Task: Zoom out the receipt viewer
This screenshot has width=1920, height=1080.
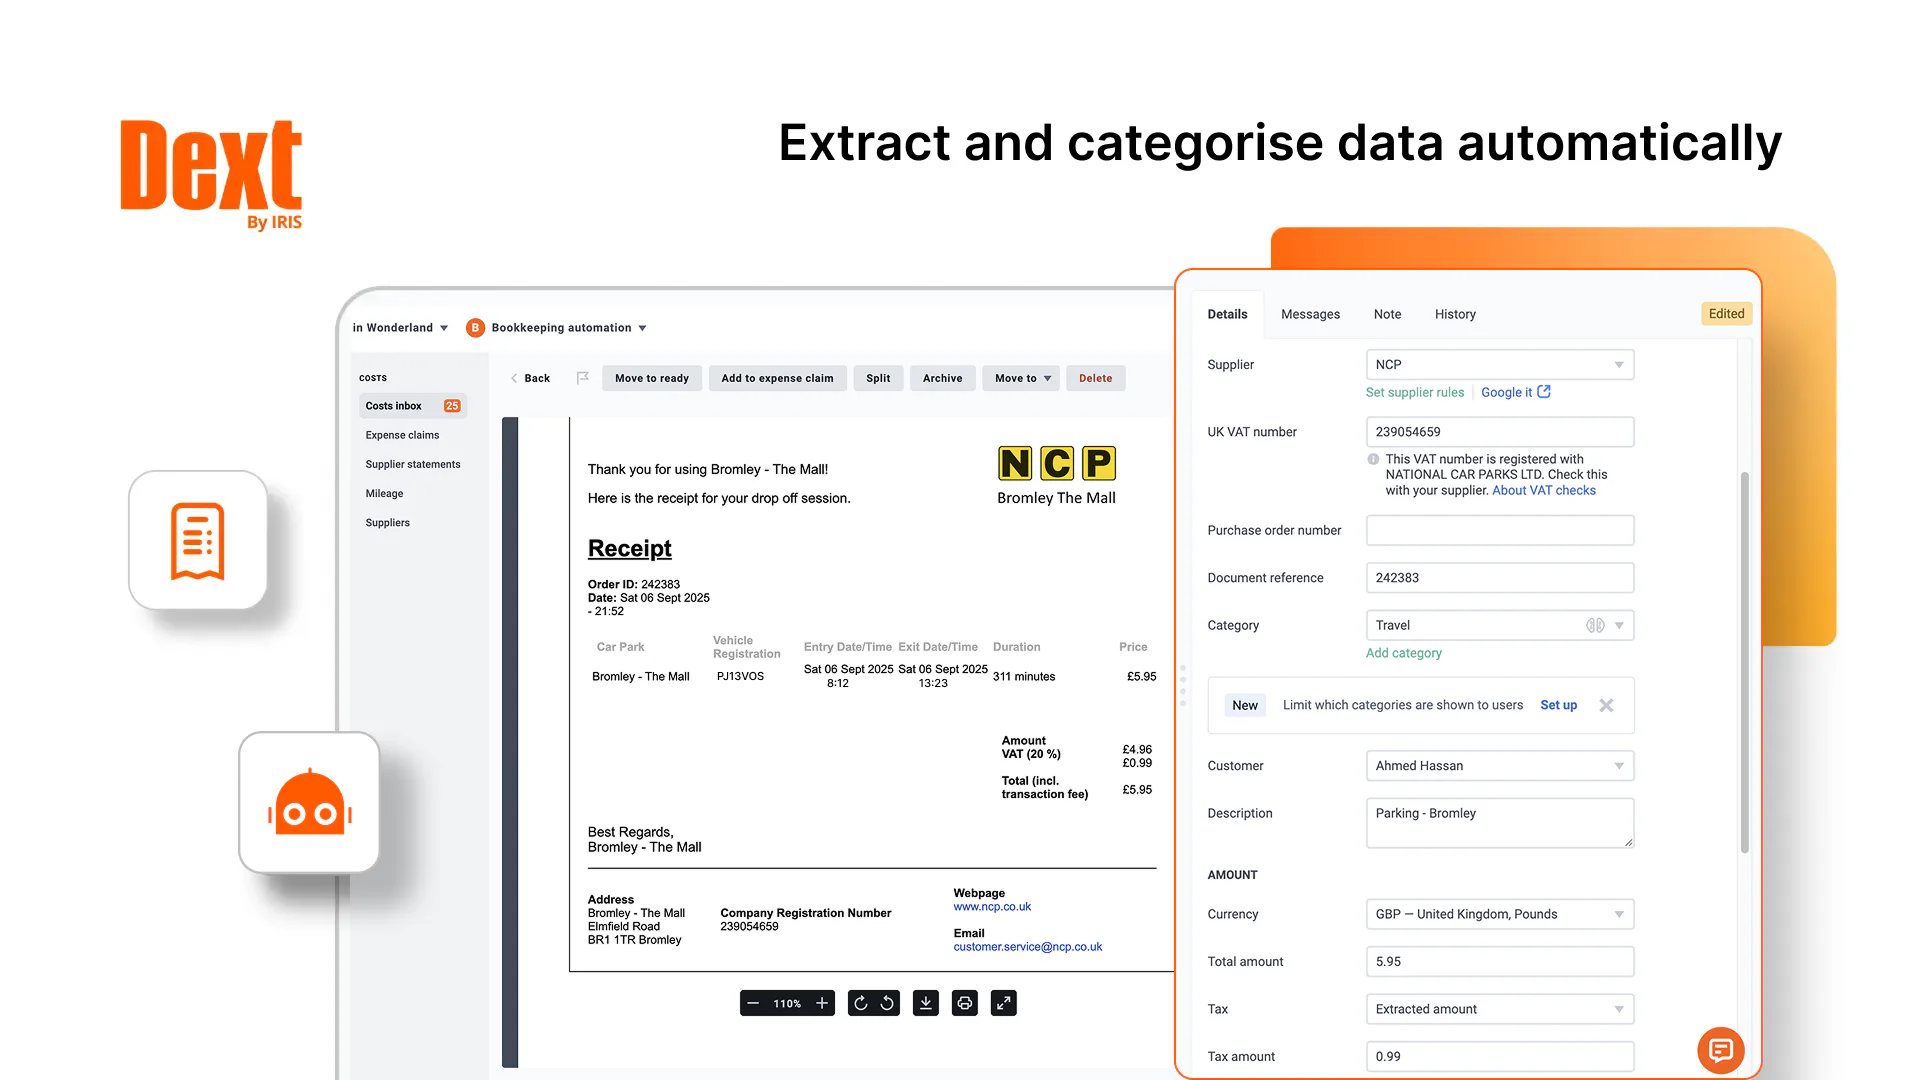Action: 753,1003
